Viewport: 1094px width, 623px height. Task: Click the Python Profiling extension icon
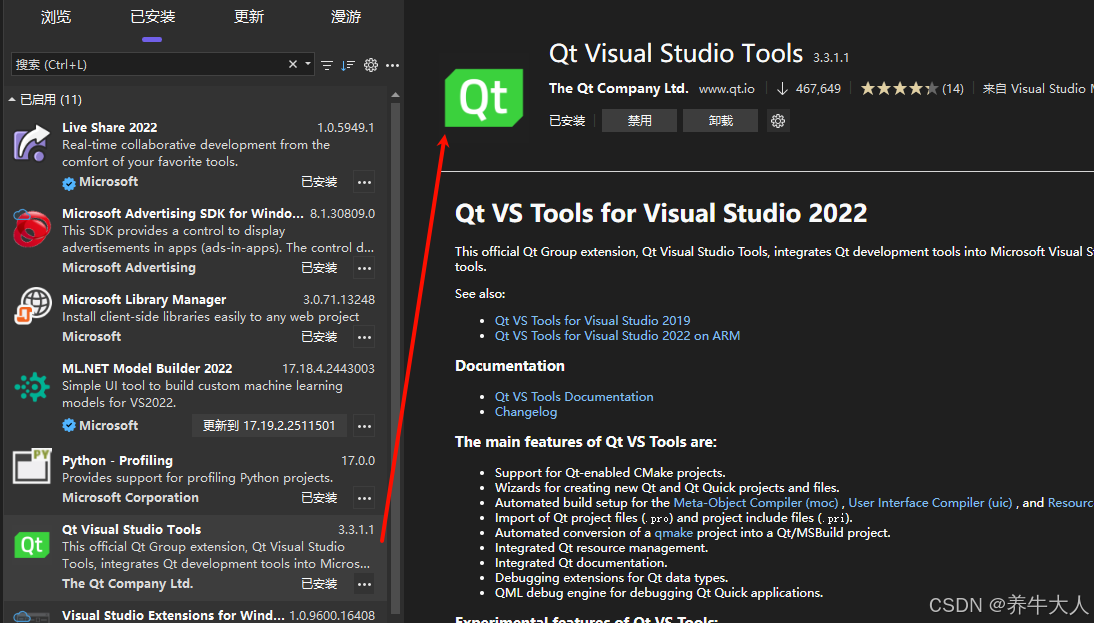pyautogui.click(x=31, y=466)
